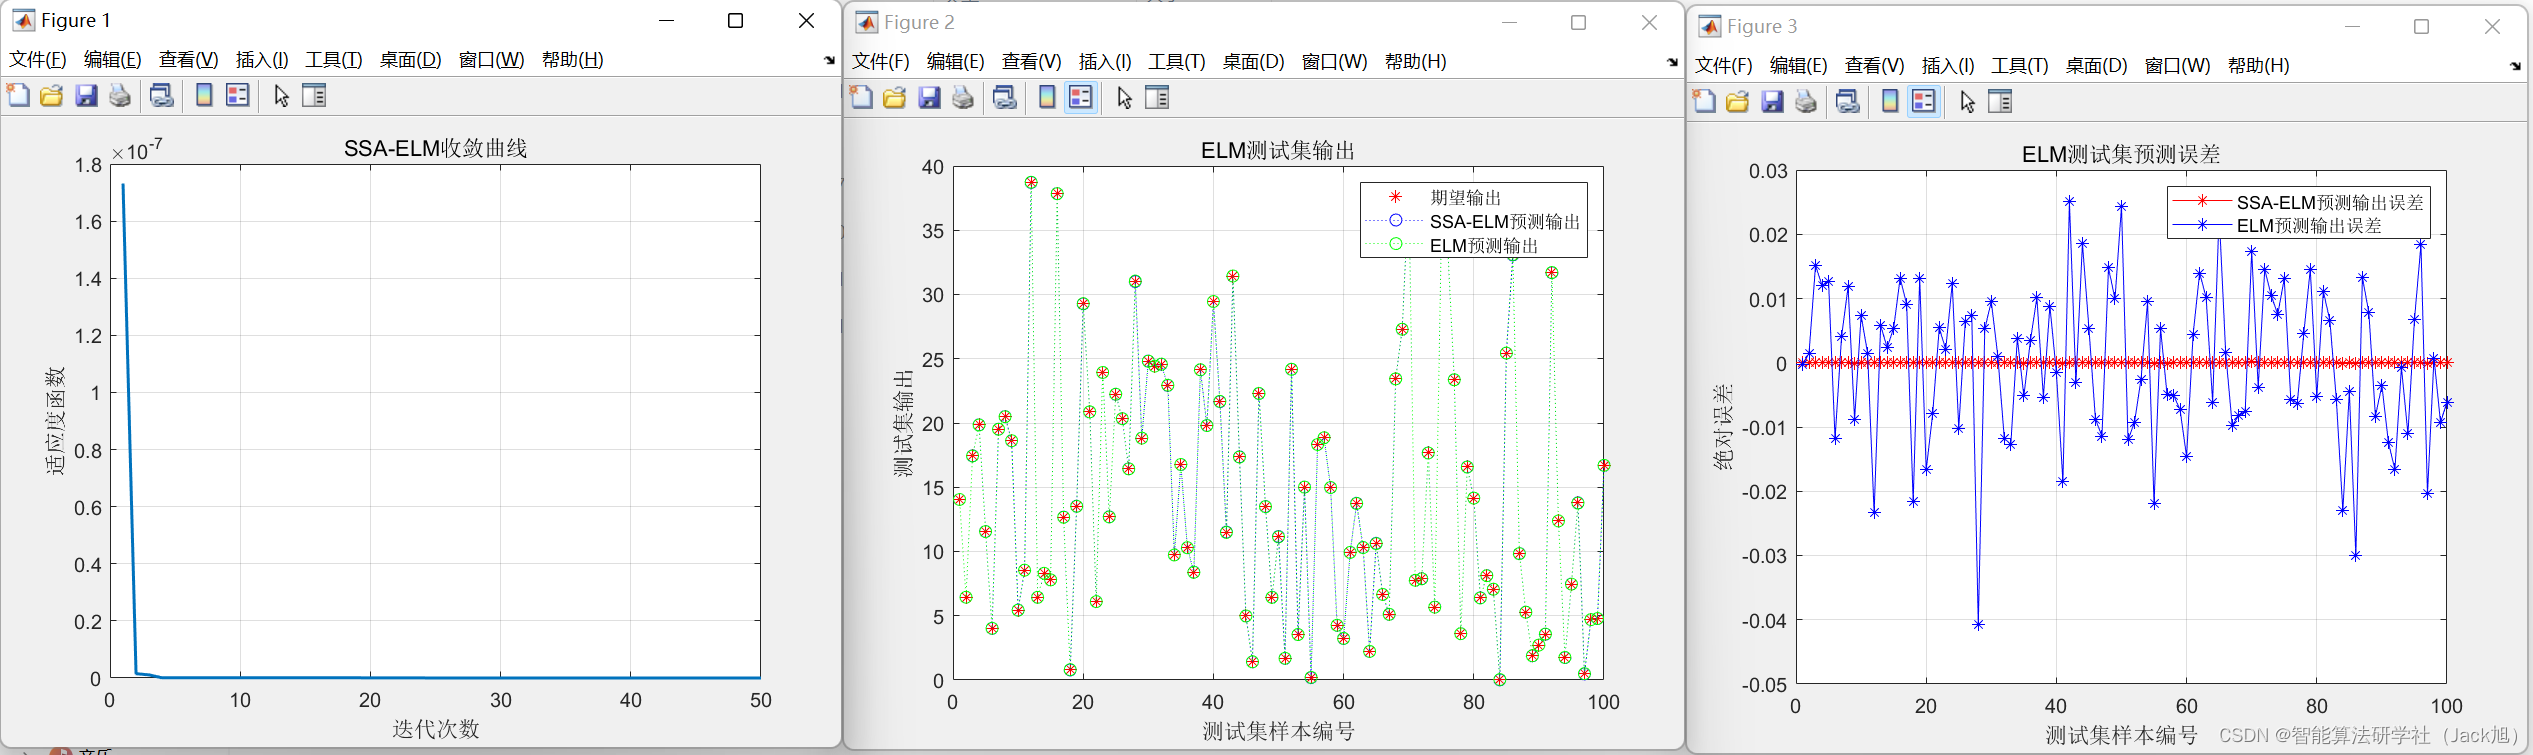The height and width of the screenshot is (755, 2533).
Task: Click Open File icon in Figure 1
Action: pyautogui.click(x=52, y=96)
